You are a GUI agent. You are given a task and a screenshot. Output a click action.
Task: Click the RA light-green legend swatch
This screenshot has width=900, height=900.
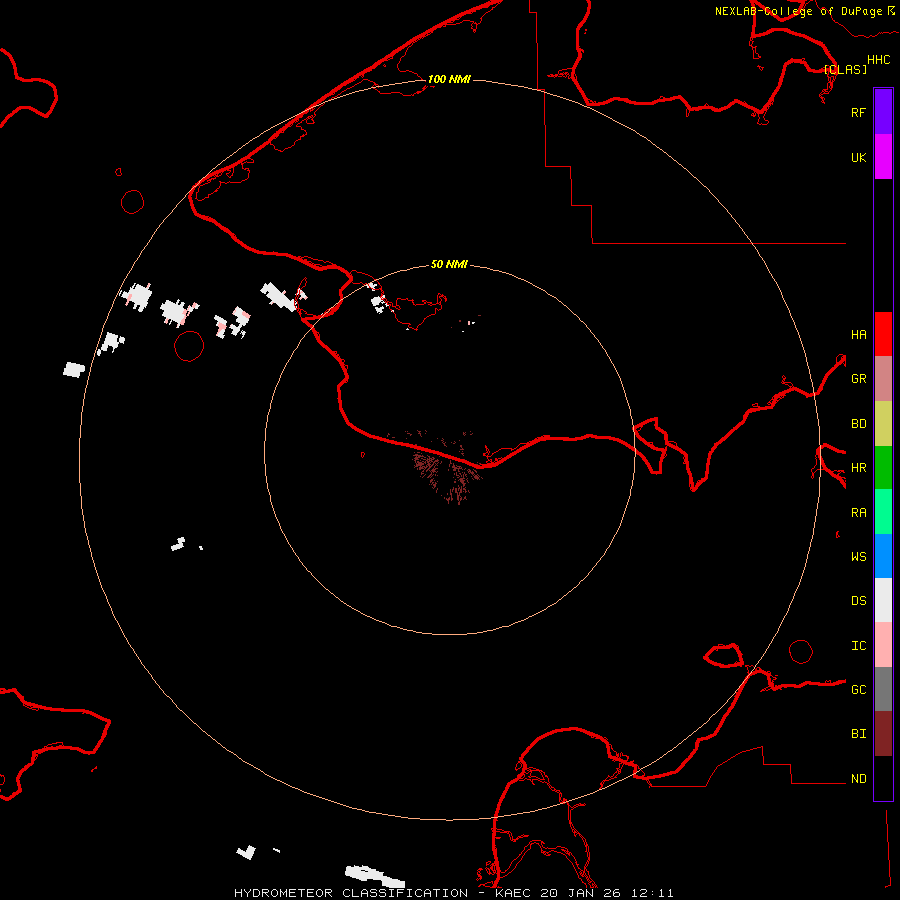883,512
